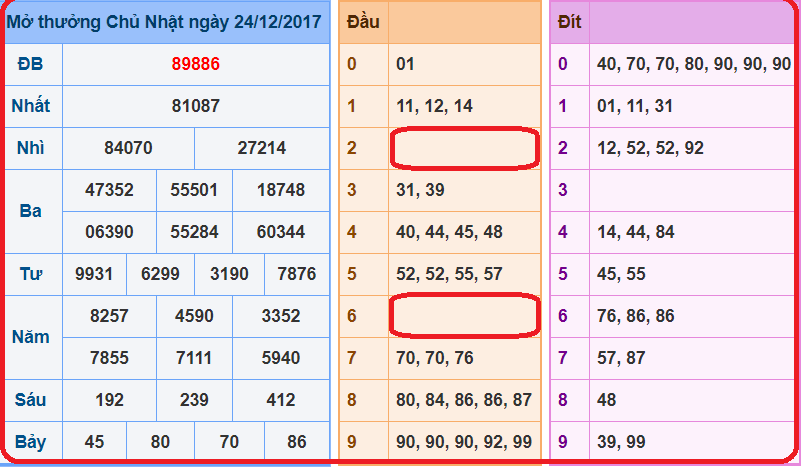Click the Đít 0 cell listing 40, 70, 70, 80
The width and height of the screenshot is (802, 467).
tap(693, 64)
